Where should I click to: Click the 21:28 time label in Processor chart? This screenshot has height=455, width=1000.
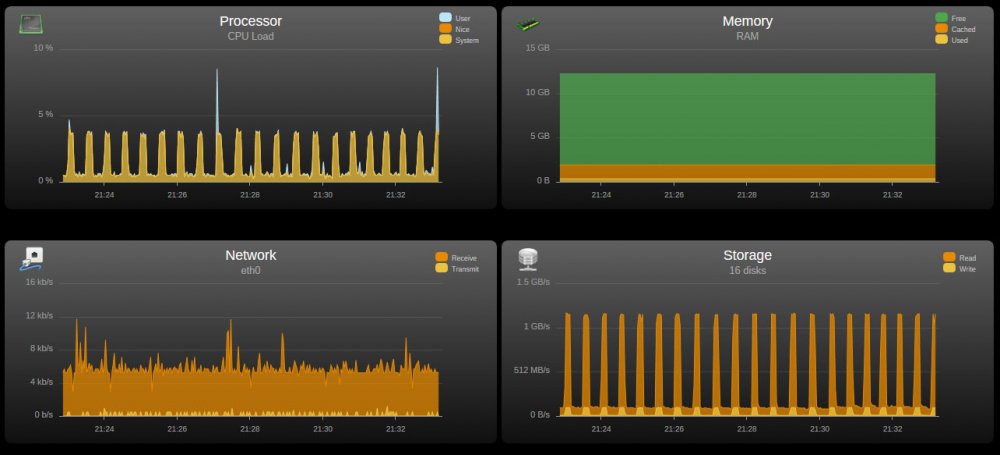click(250, 195)
